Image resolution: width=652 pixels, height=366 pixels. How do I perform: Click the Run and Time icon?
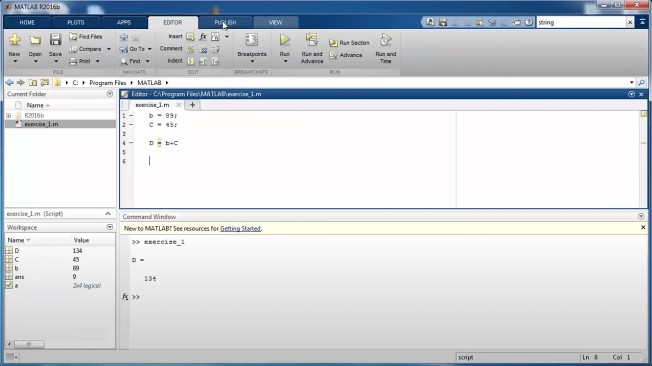tap(385, 40)
